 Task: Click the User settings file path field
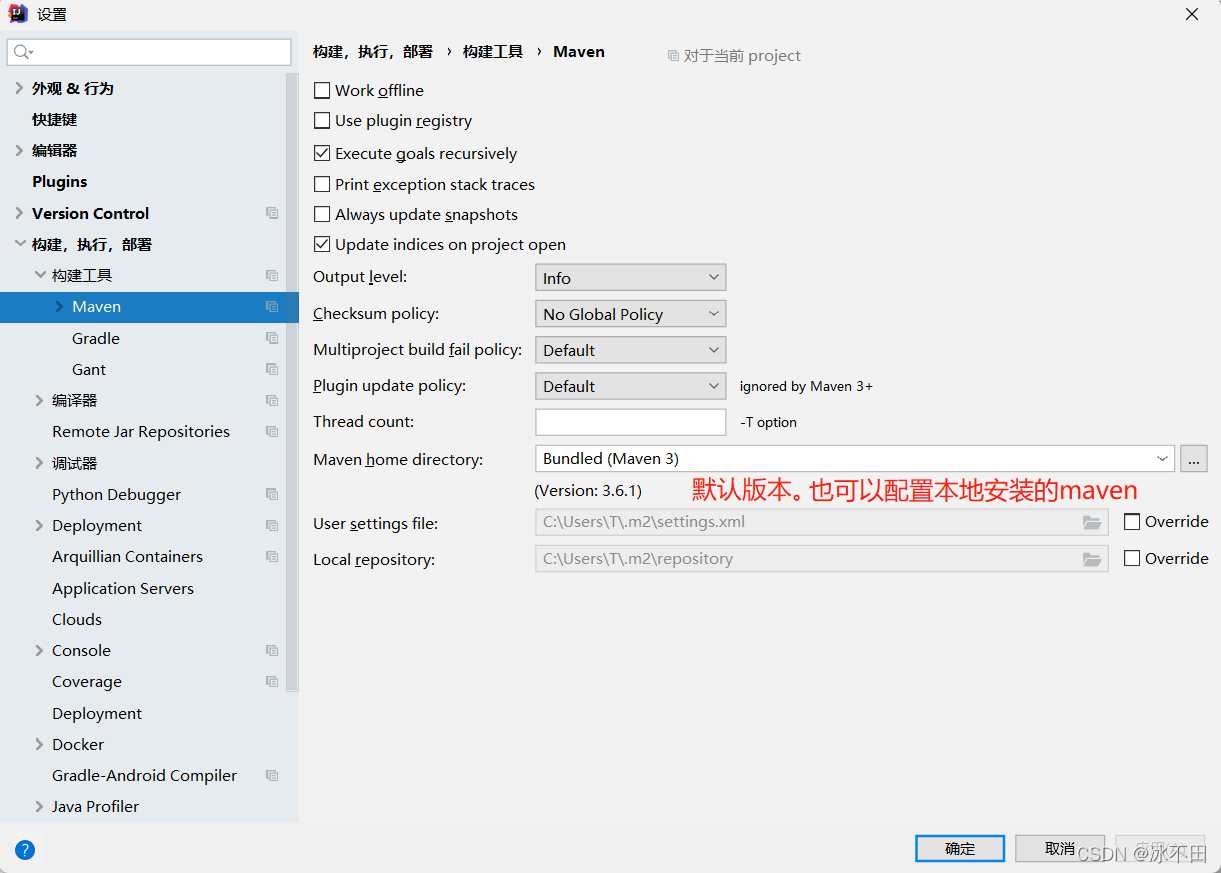[822, 522]
